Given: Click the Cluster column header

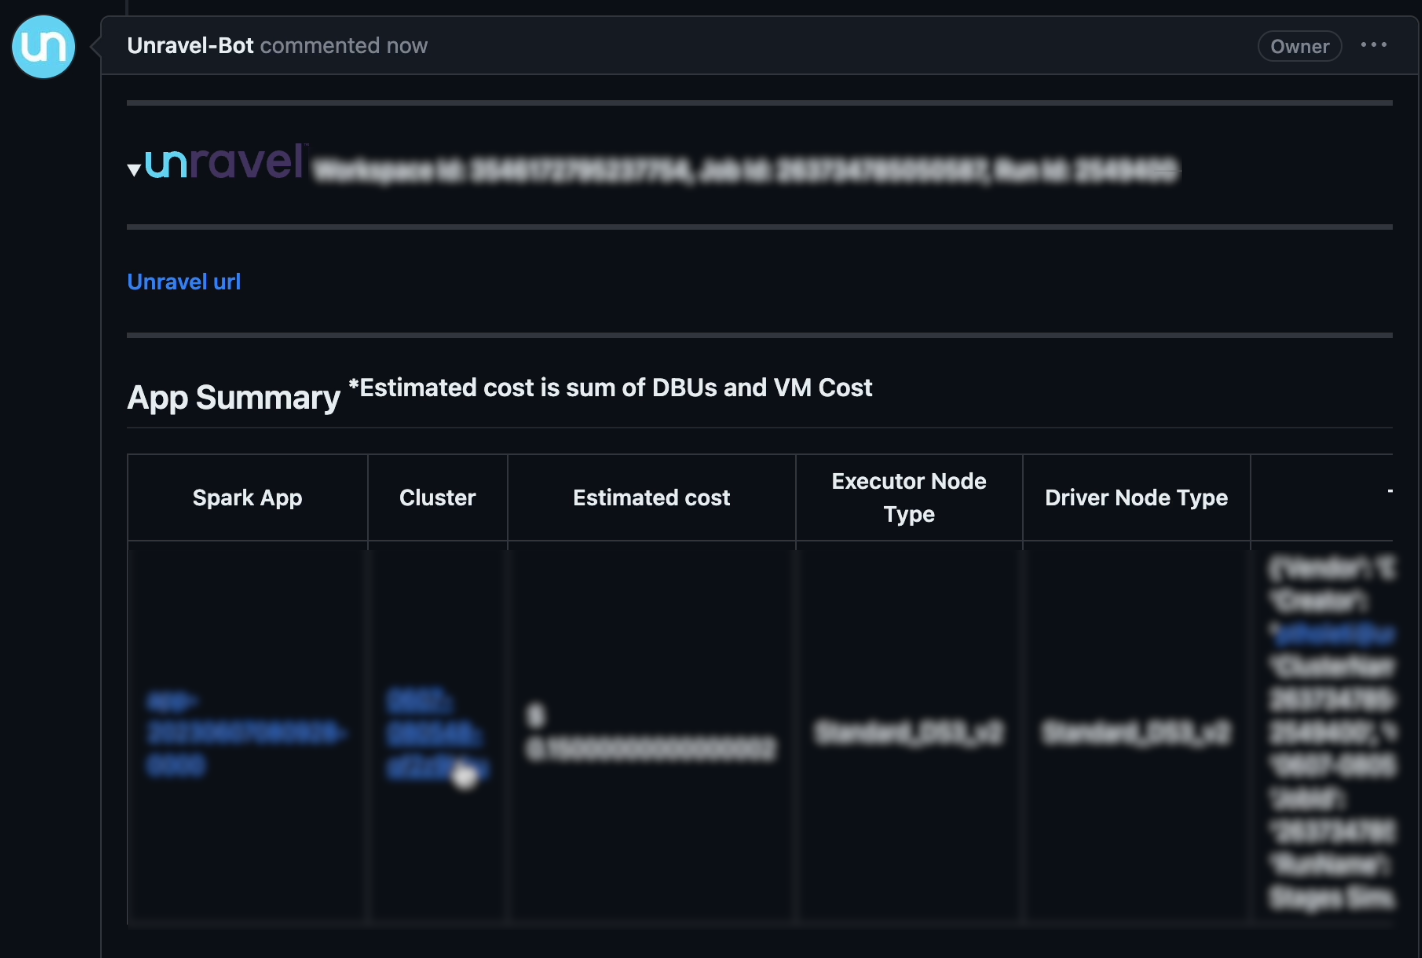Looking at the screenshot, I should click(x=438, y=498).
